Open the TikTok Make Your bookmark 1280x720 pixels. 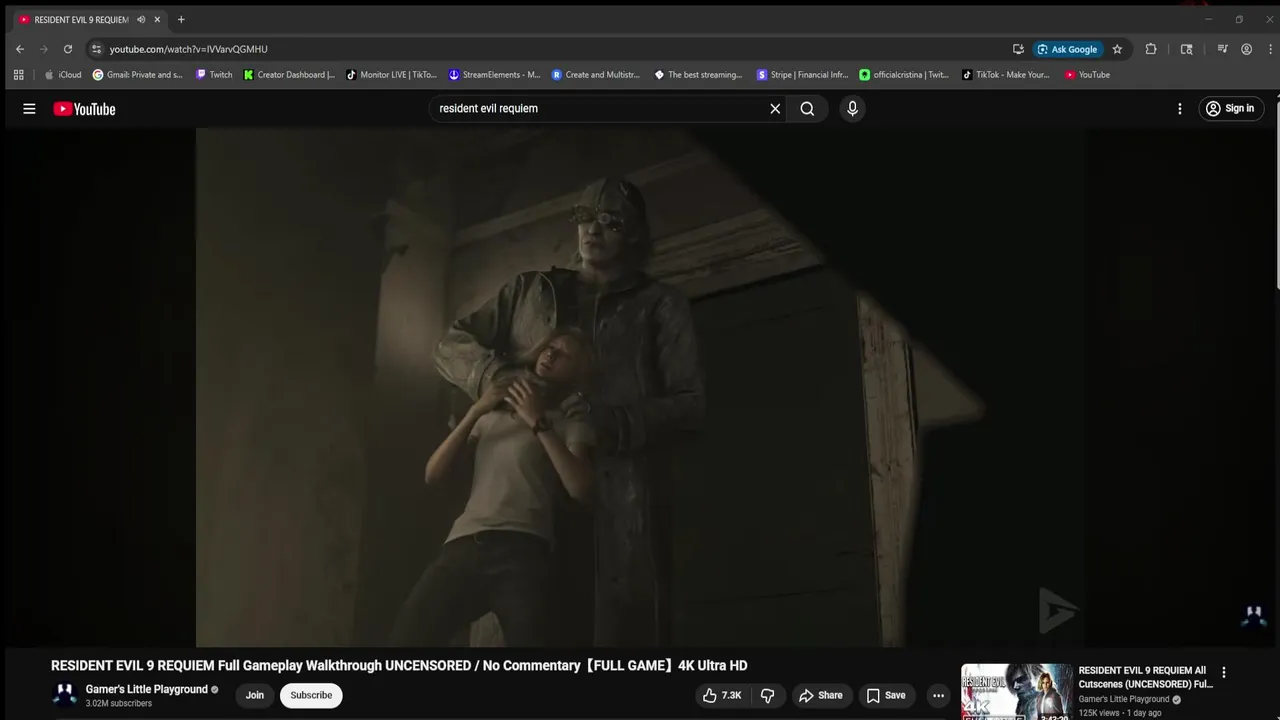coord(1006,74)
